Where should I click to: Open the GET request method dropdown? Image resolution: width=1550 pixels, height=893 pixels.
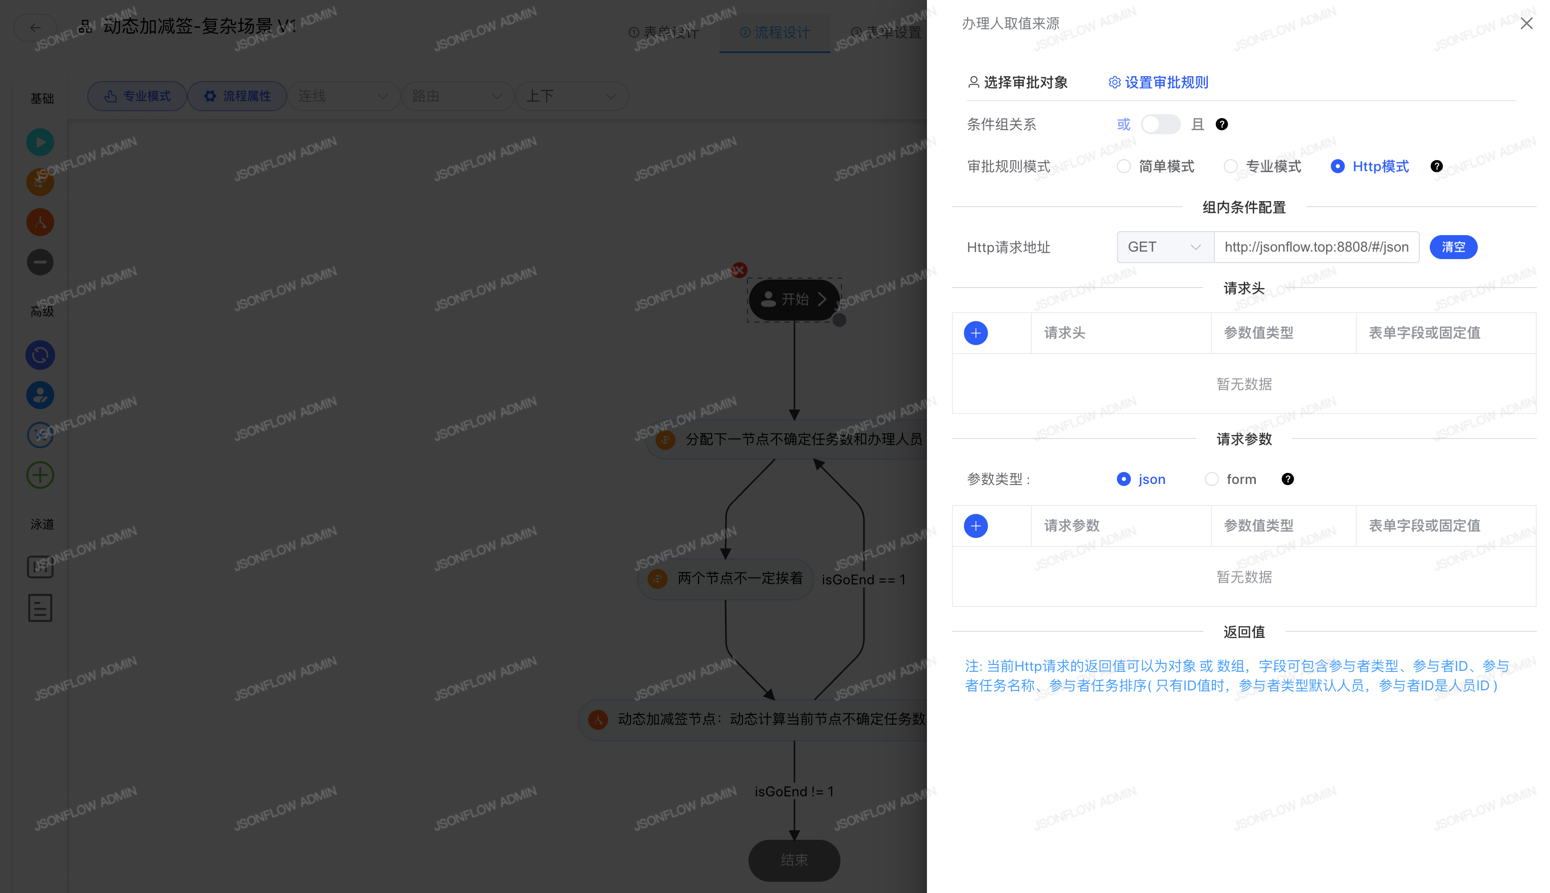(1164, 247)
